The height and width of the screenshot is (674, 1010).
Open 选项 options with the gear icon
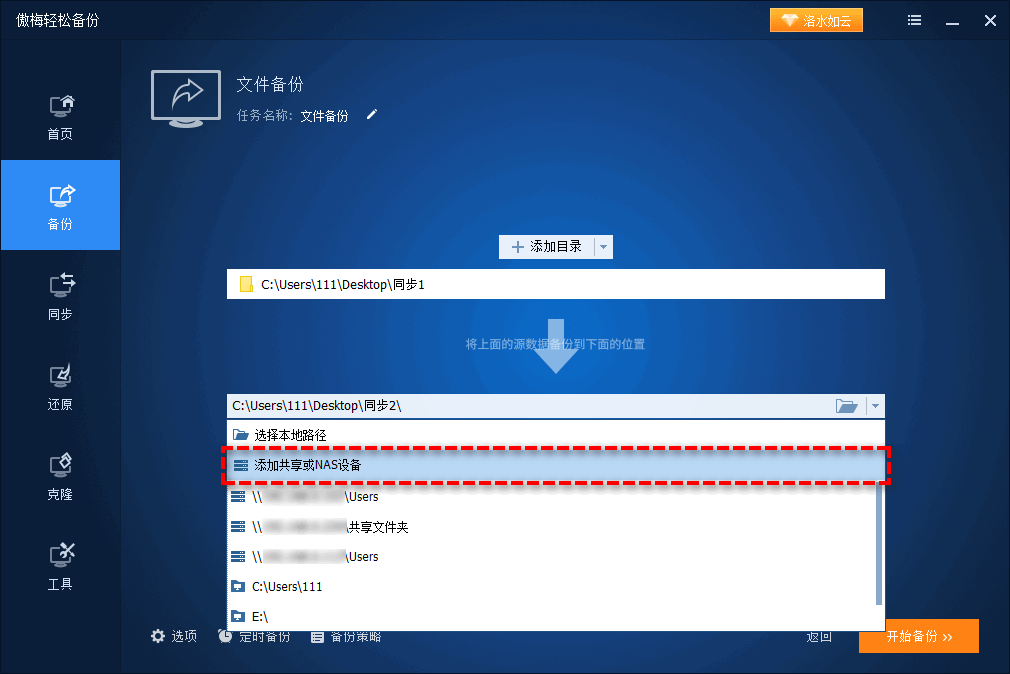pos(174,637)
